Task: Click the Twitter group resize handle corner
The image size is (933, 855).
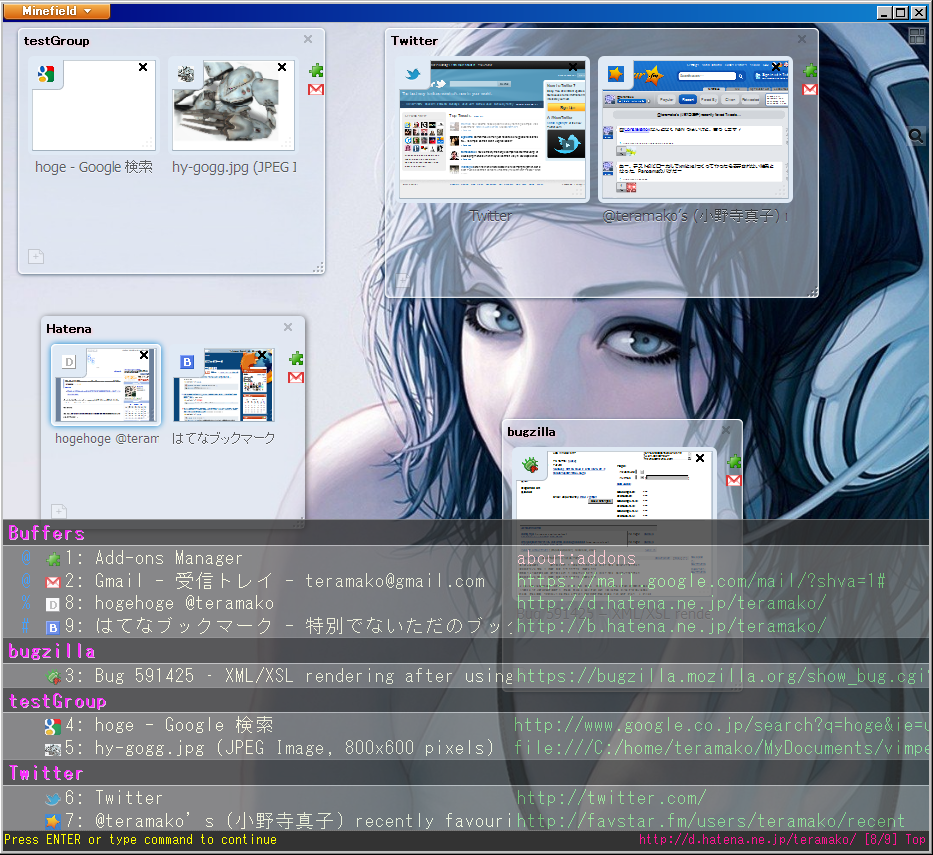Action: tap(813, 292)
